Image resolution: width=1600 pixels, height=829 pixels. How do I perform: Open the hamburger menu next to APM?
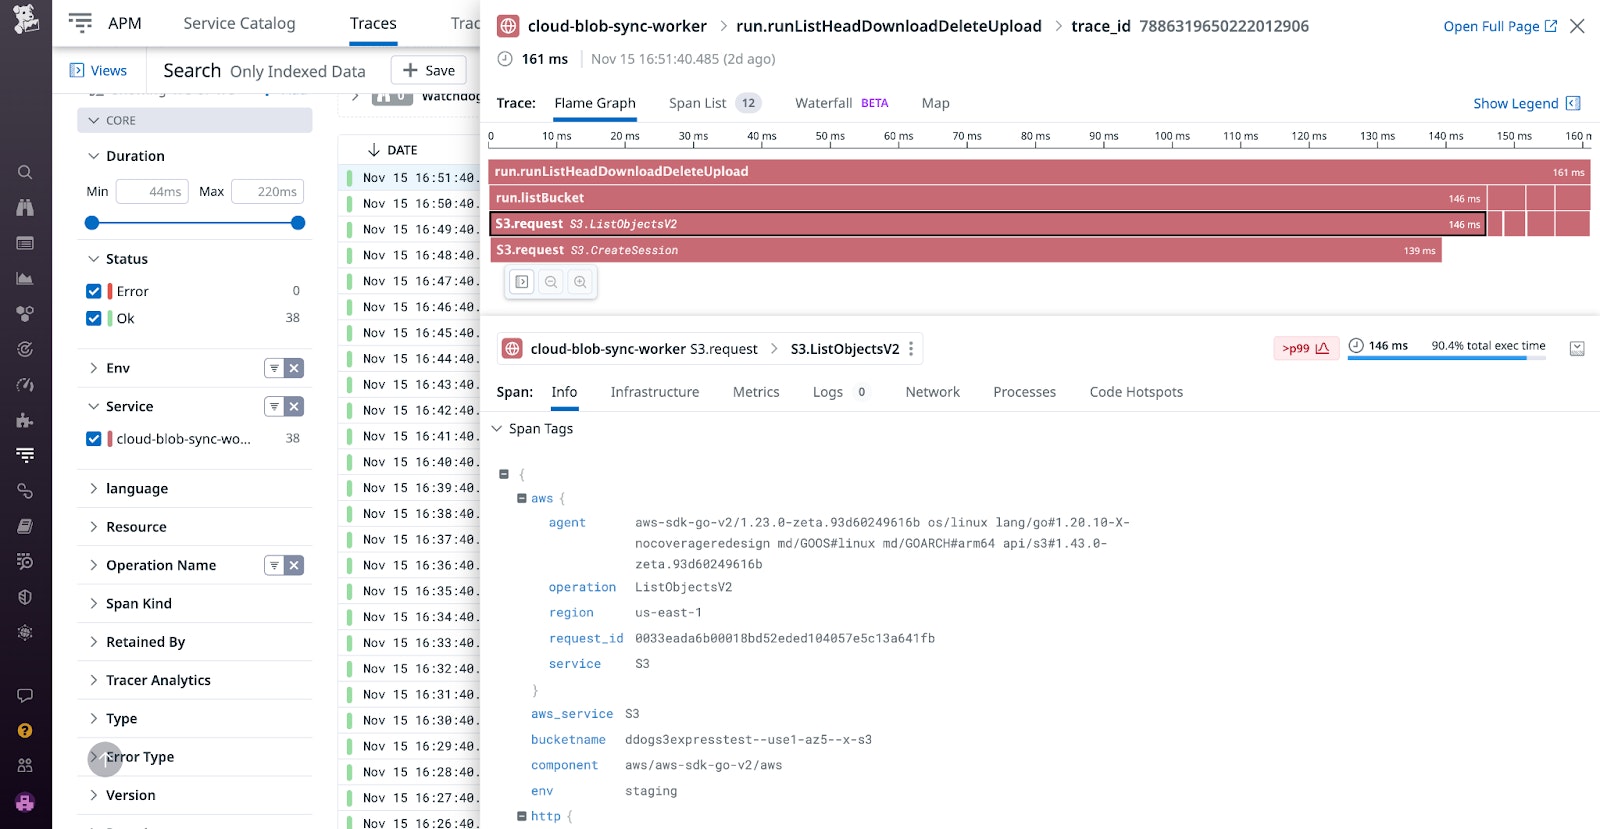[80, 23]
